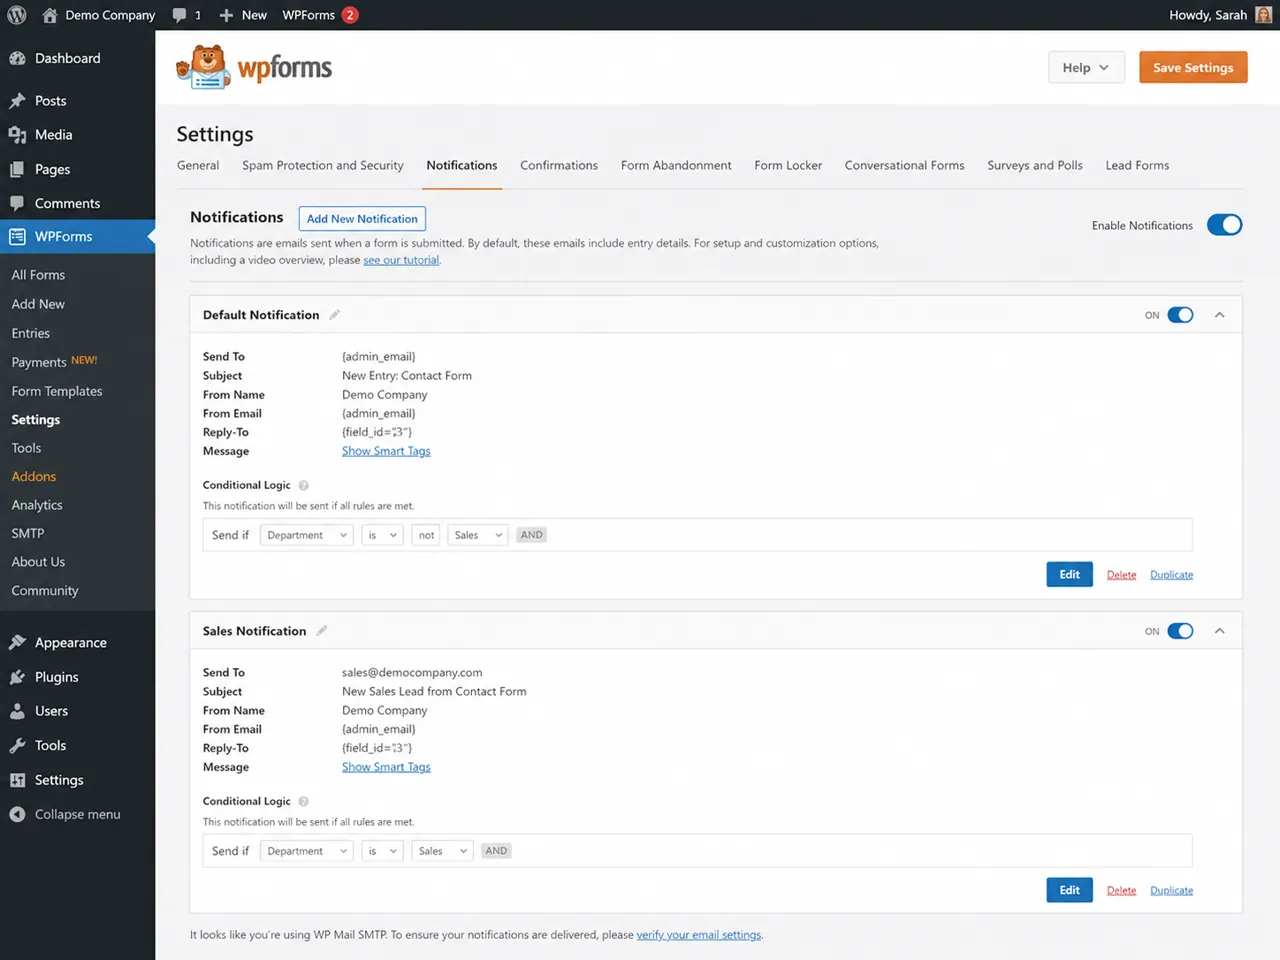The width and height of the screenshot is (1280, 960).
Task: Rename Sales Notification via pencil icon
Action: pyautogui.click(x=322, y=631)
